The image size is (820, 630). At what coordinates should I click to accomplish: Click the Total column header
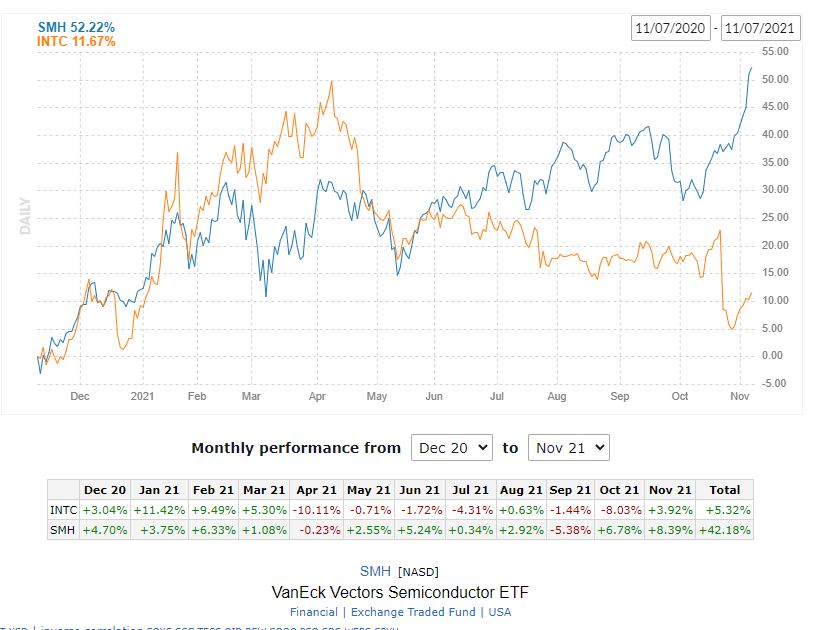coord(724,490)
